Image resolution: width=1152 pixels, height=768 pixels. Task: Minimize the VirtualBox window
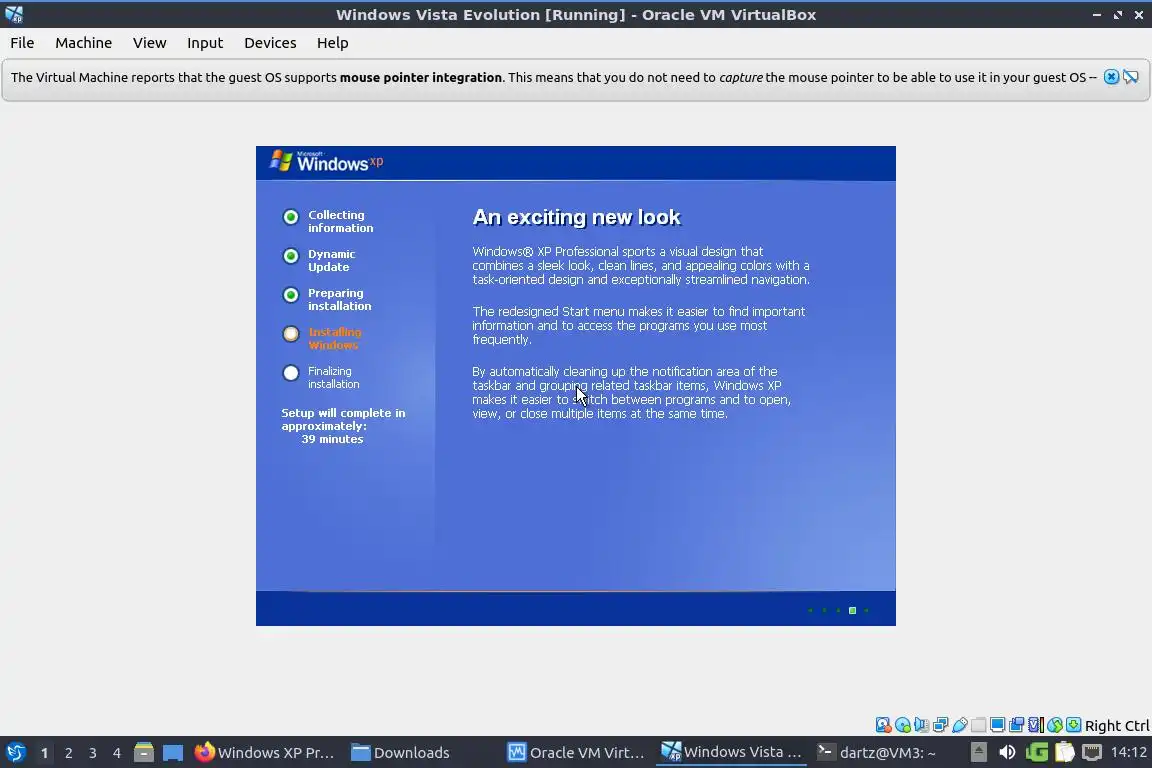tap(1096, 15)
